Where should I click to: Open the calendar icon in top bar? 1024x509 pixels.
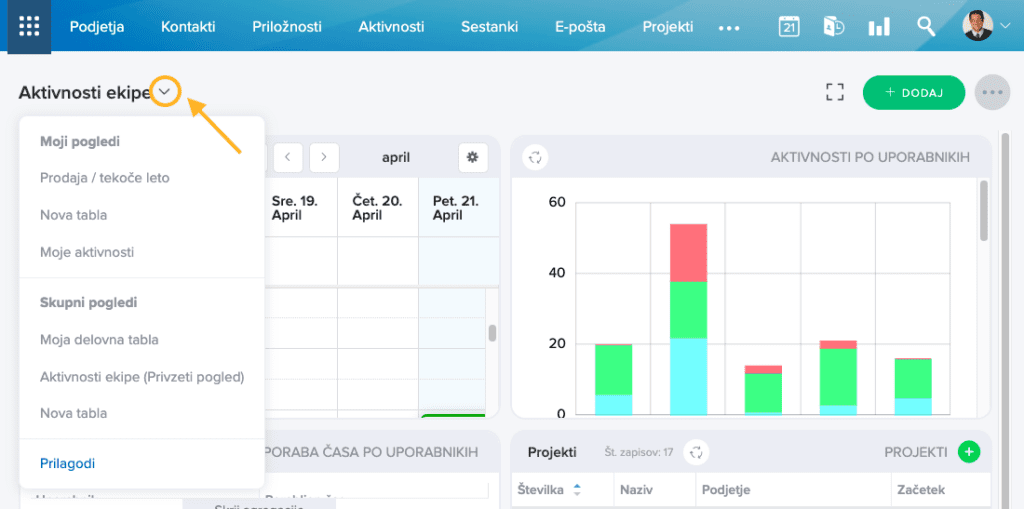pos(789,27)
